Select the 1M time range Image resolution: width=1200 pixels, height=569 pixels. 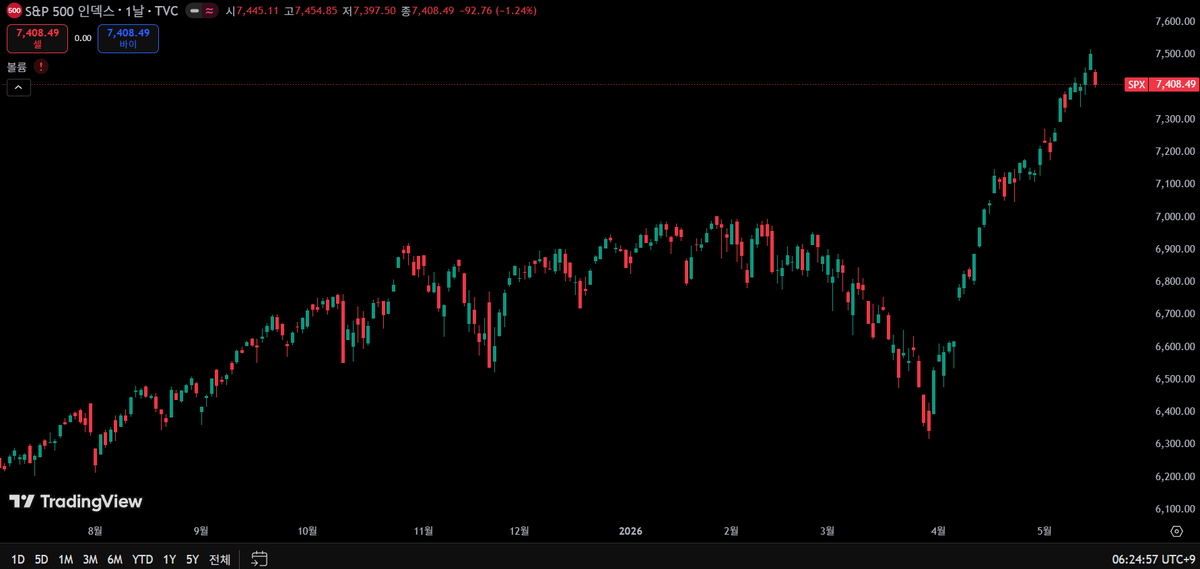pyautogui.click(x=65, y=559)
